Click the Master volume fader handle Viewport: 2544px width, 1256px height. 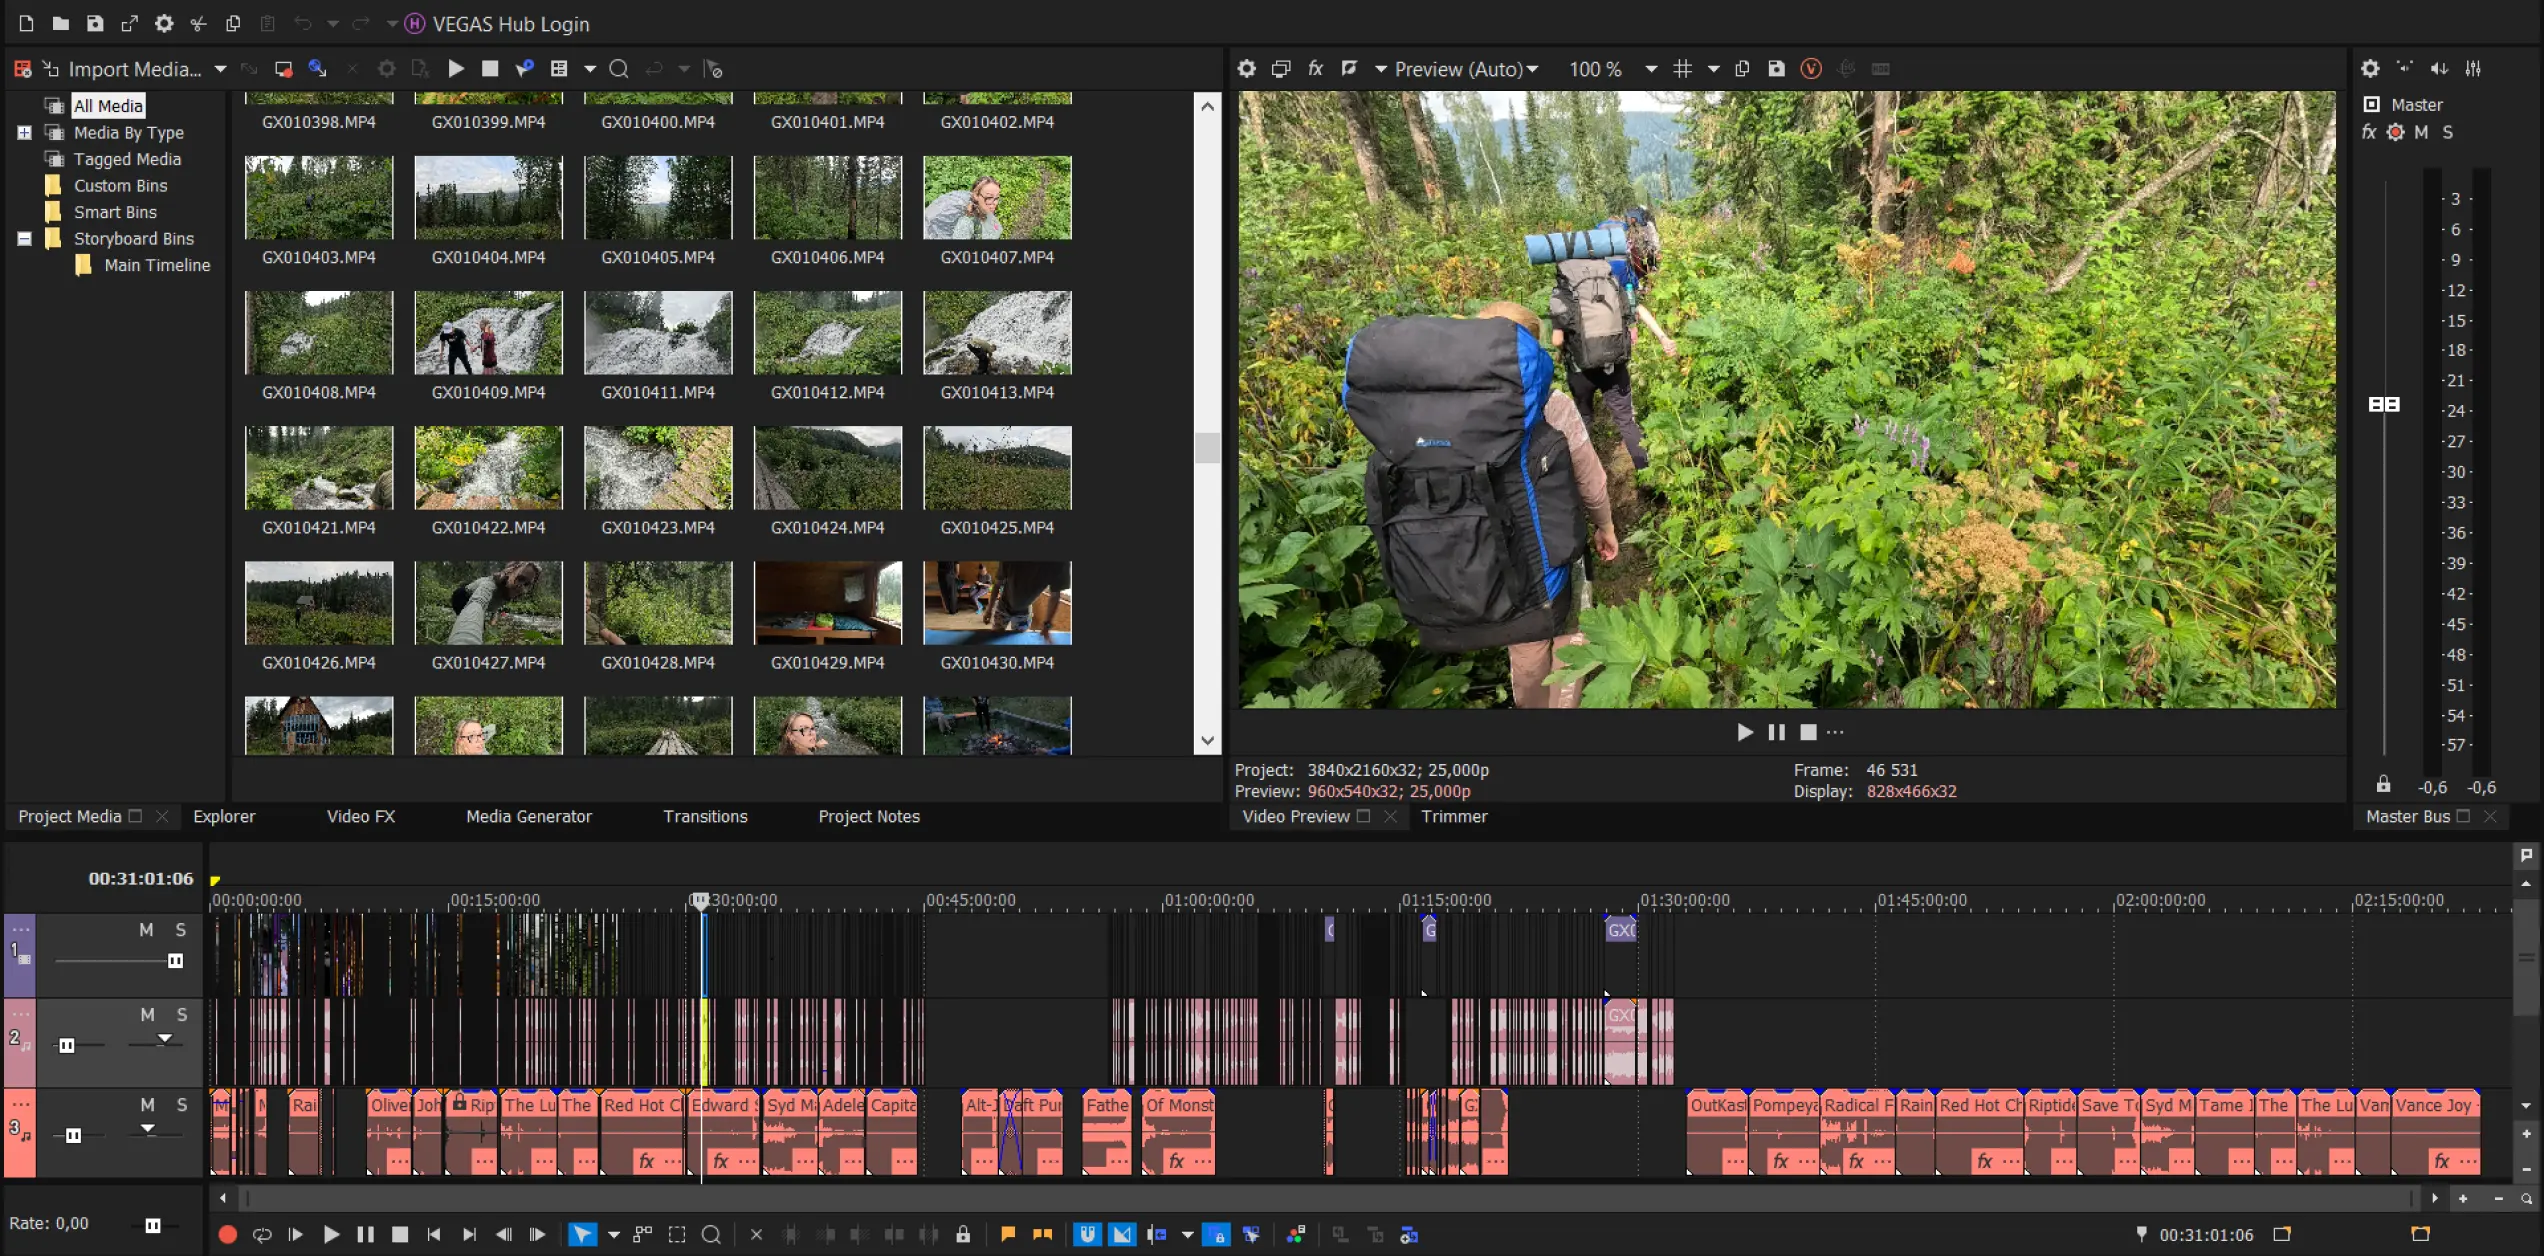[2384, 404]
